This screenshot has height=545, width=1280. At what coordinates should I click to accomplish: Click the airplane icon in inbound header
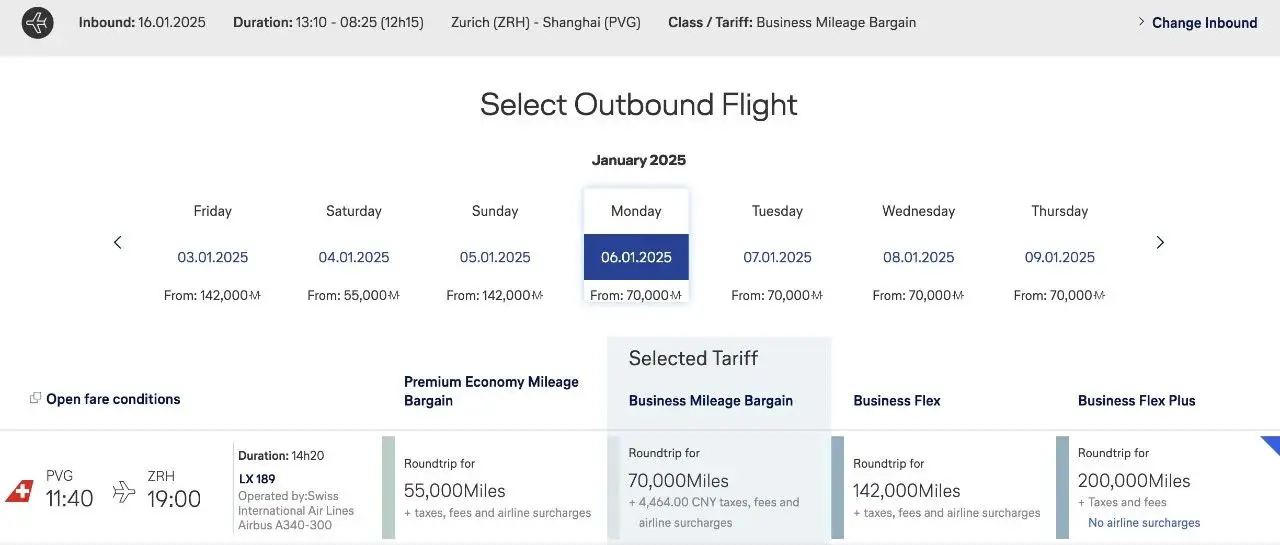click(x=38, y=22)
